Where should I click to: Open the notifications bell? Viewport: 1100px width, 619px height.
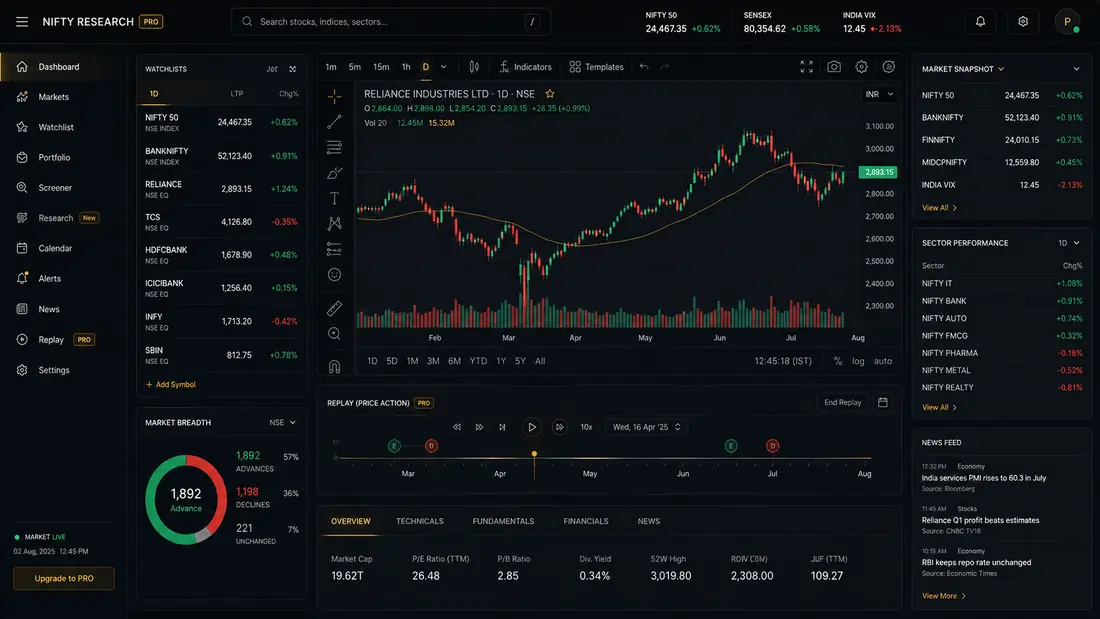click(980, 22)
